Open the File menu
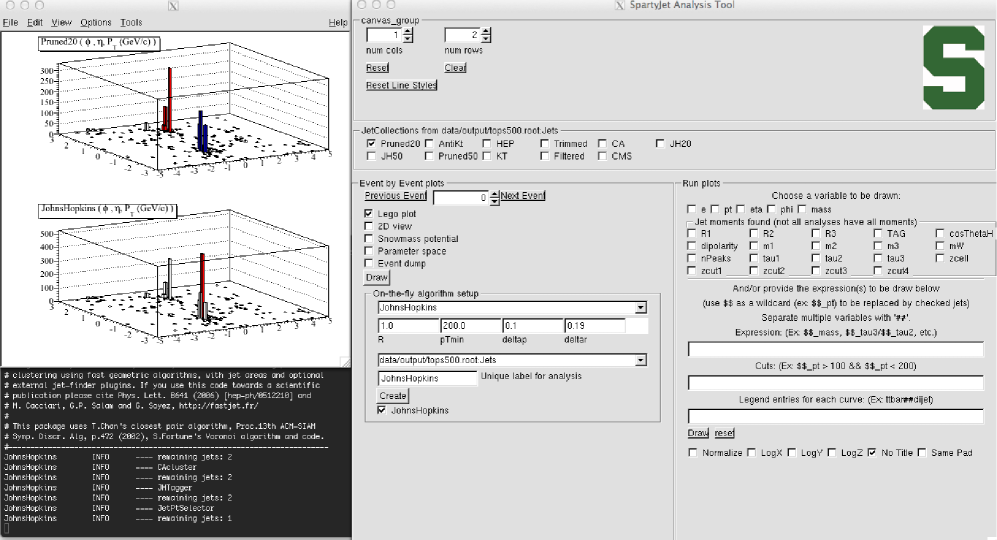The image size is (997, 540). click(x=10, y=22)
